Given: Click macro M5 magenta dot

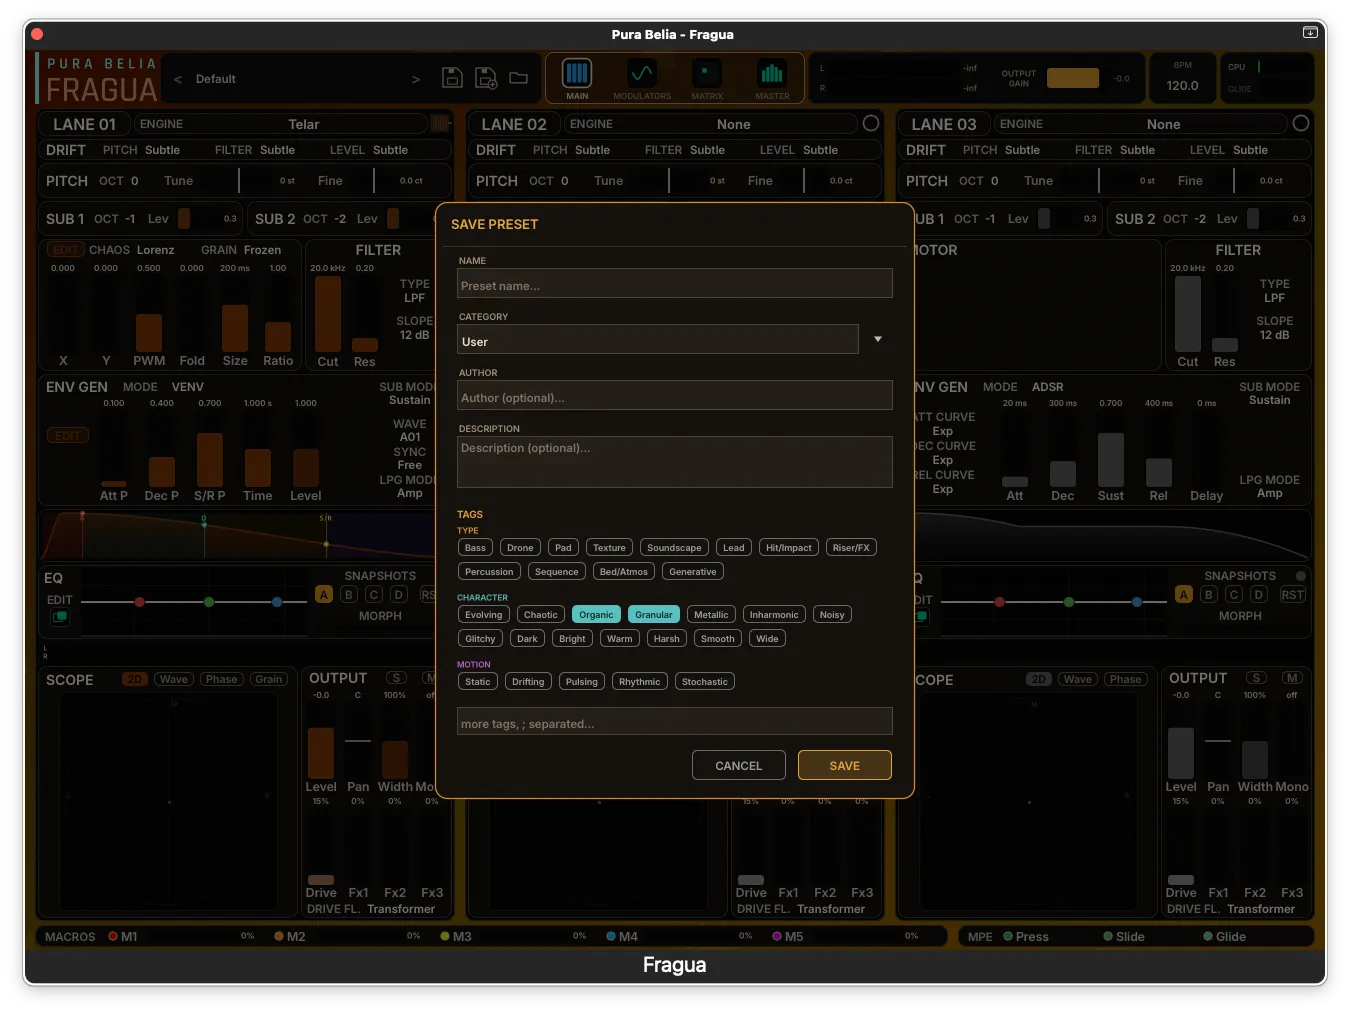Looking at the screenshot, I should (777, 936).
